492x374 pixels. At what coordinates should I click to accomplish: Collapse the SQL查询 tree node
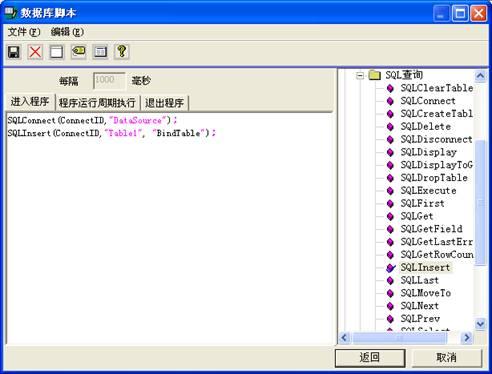360,76
